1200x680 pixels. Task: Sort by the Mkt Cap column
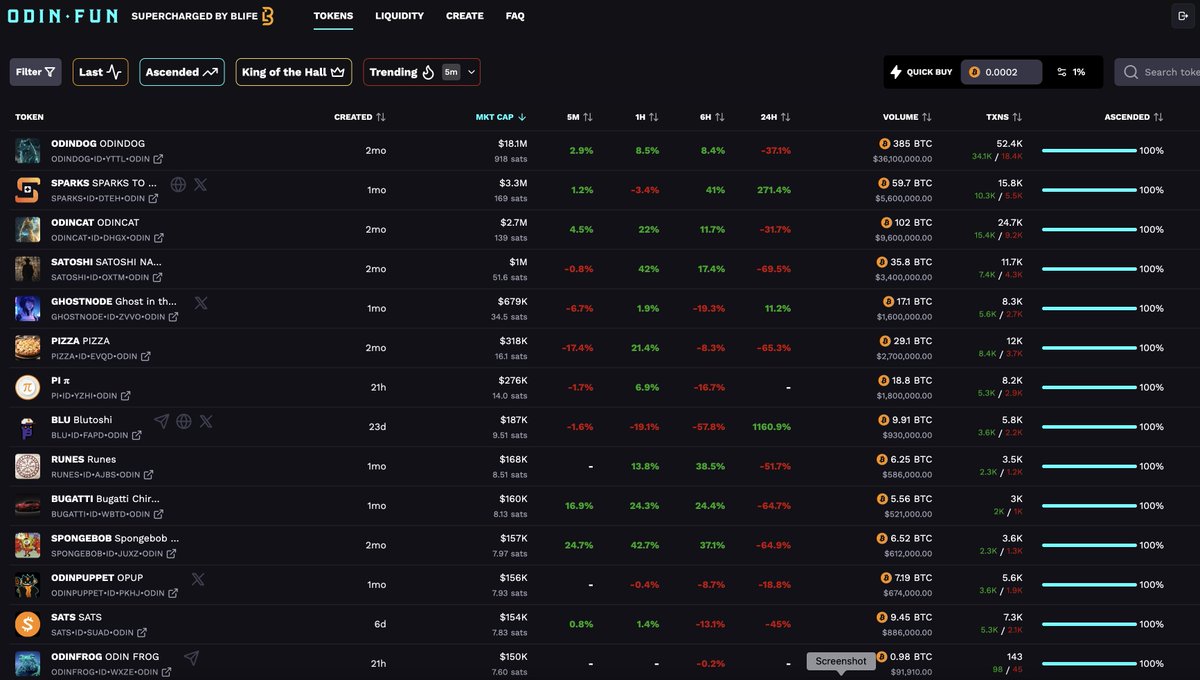click(x=501, y=117)
